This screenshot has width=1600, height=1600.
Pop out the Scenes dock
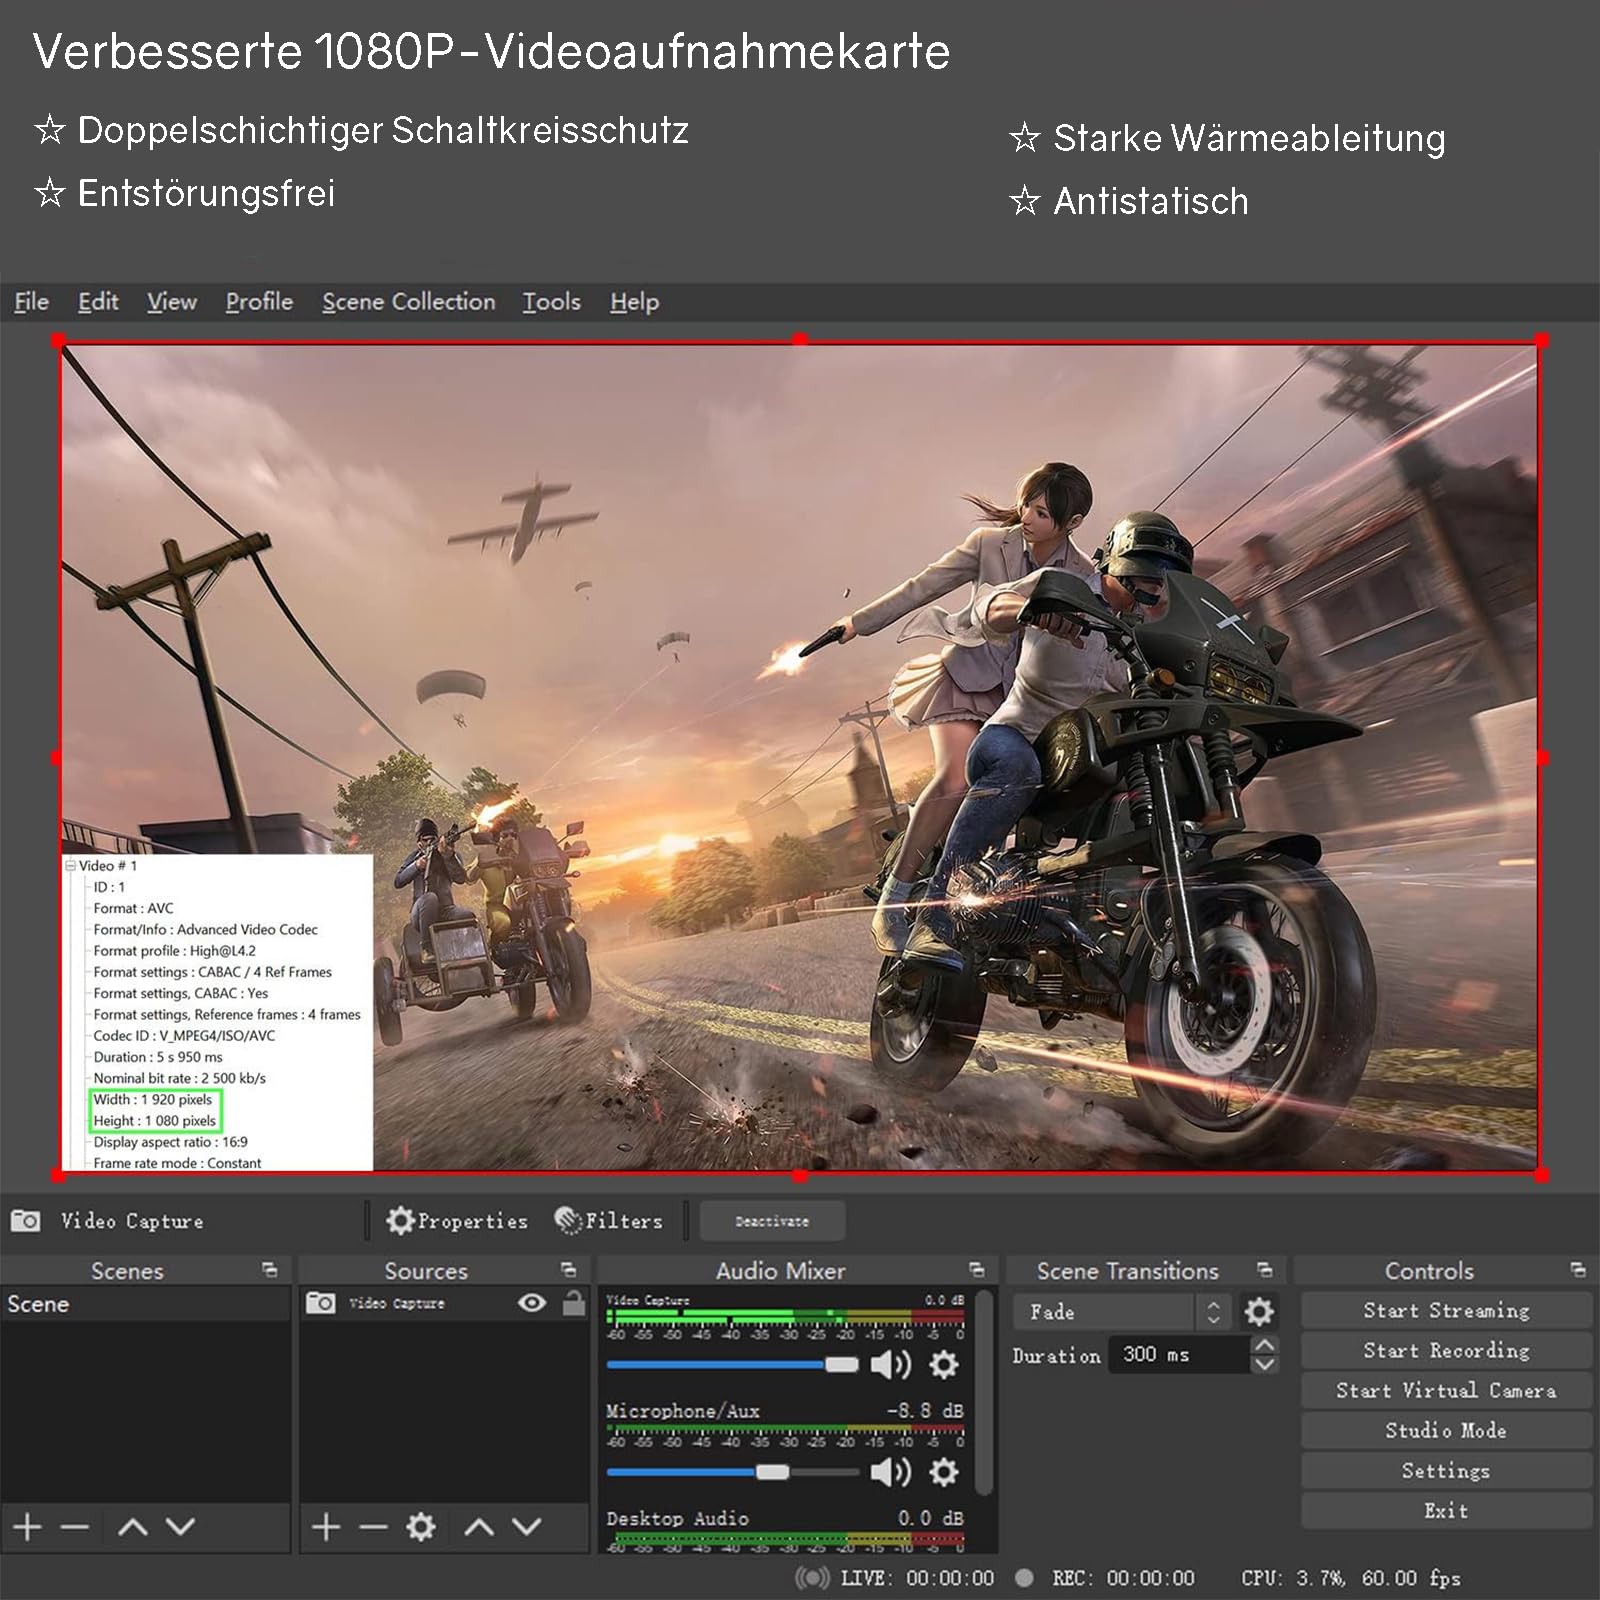click(x=269, y=1270)
